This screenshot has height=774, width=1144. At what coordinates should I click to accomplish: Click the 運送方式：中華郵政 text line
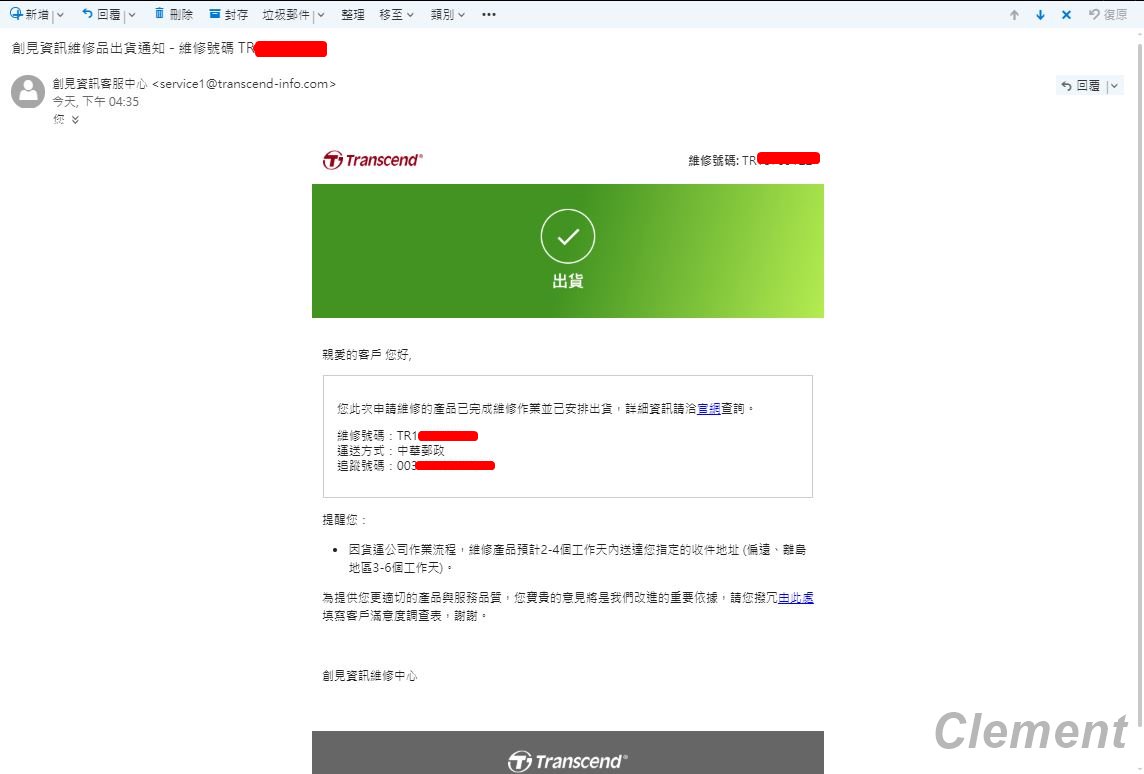390,451
